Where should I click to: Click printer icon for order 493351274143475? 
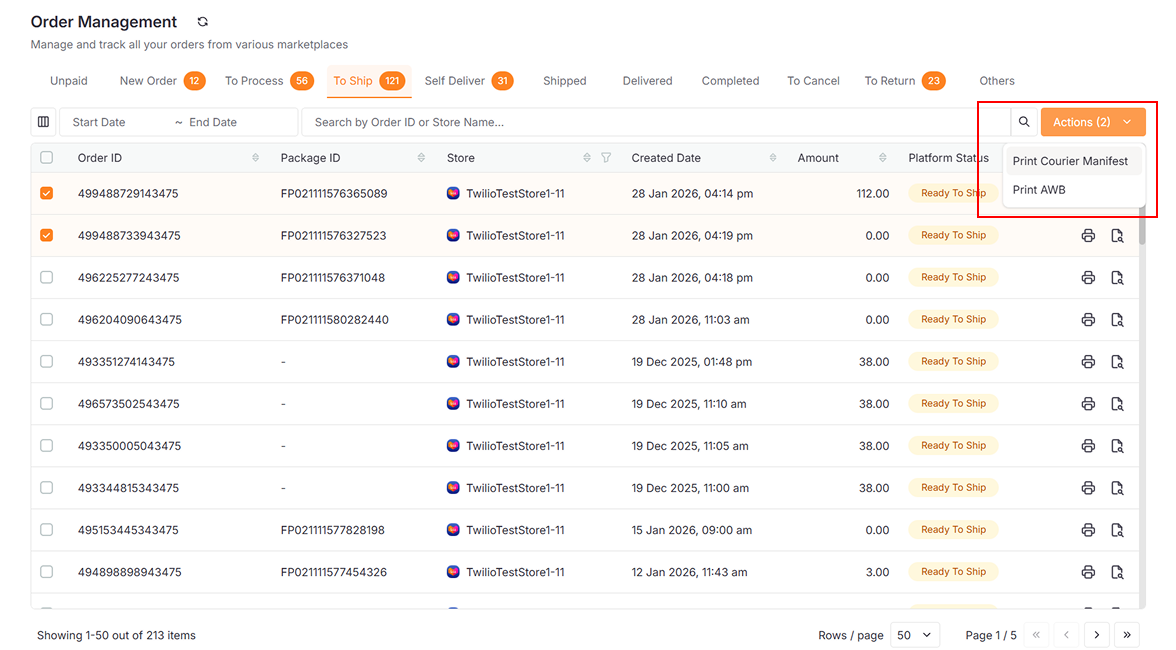click(x=1088, y=362)
